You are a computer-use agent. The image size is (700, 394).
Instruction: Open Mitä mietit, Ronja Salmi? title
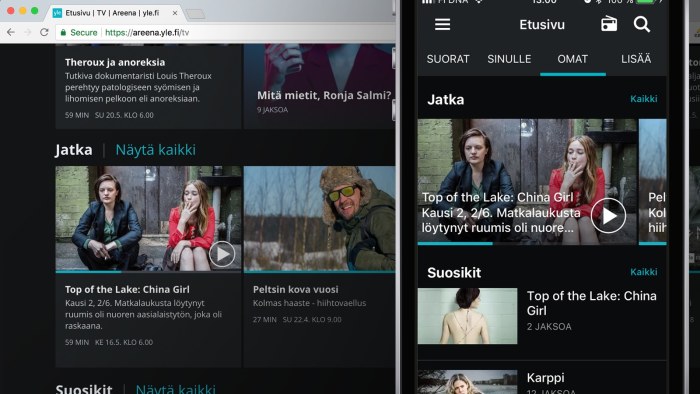324,95
